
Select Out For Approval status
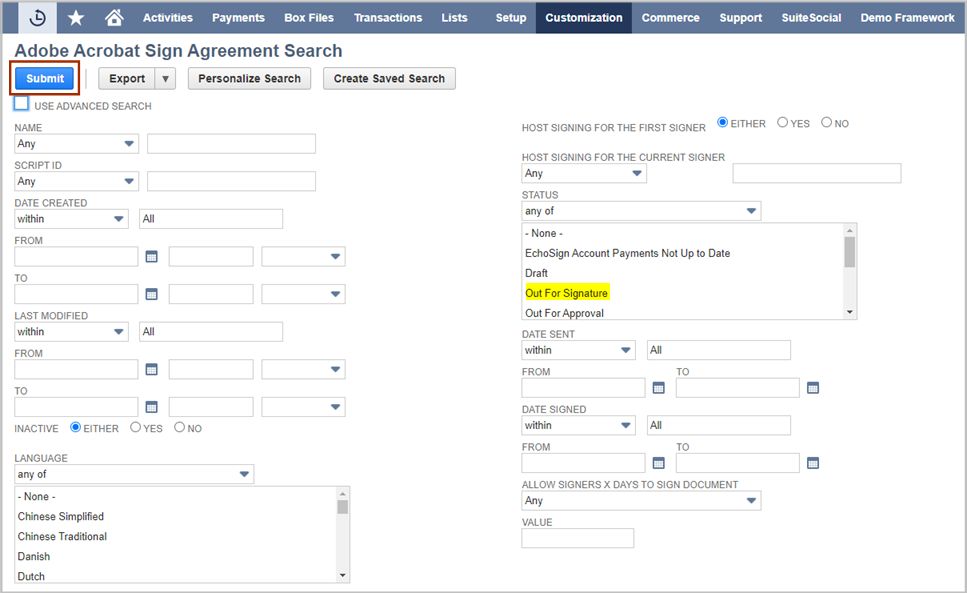pos(564,313)
